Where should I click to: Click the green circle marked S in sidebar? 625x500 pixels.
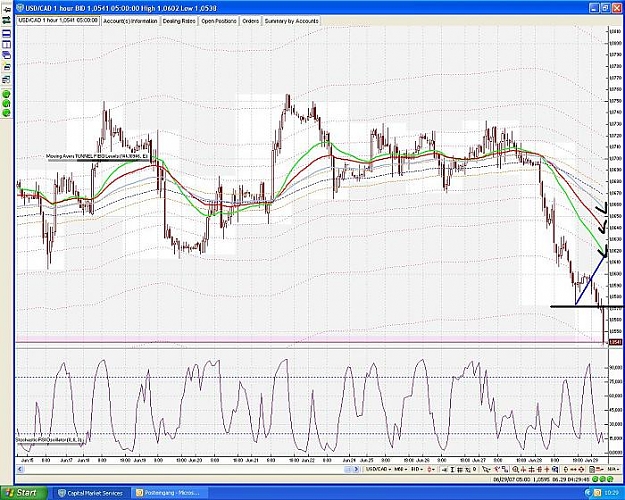point(6,103)
